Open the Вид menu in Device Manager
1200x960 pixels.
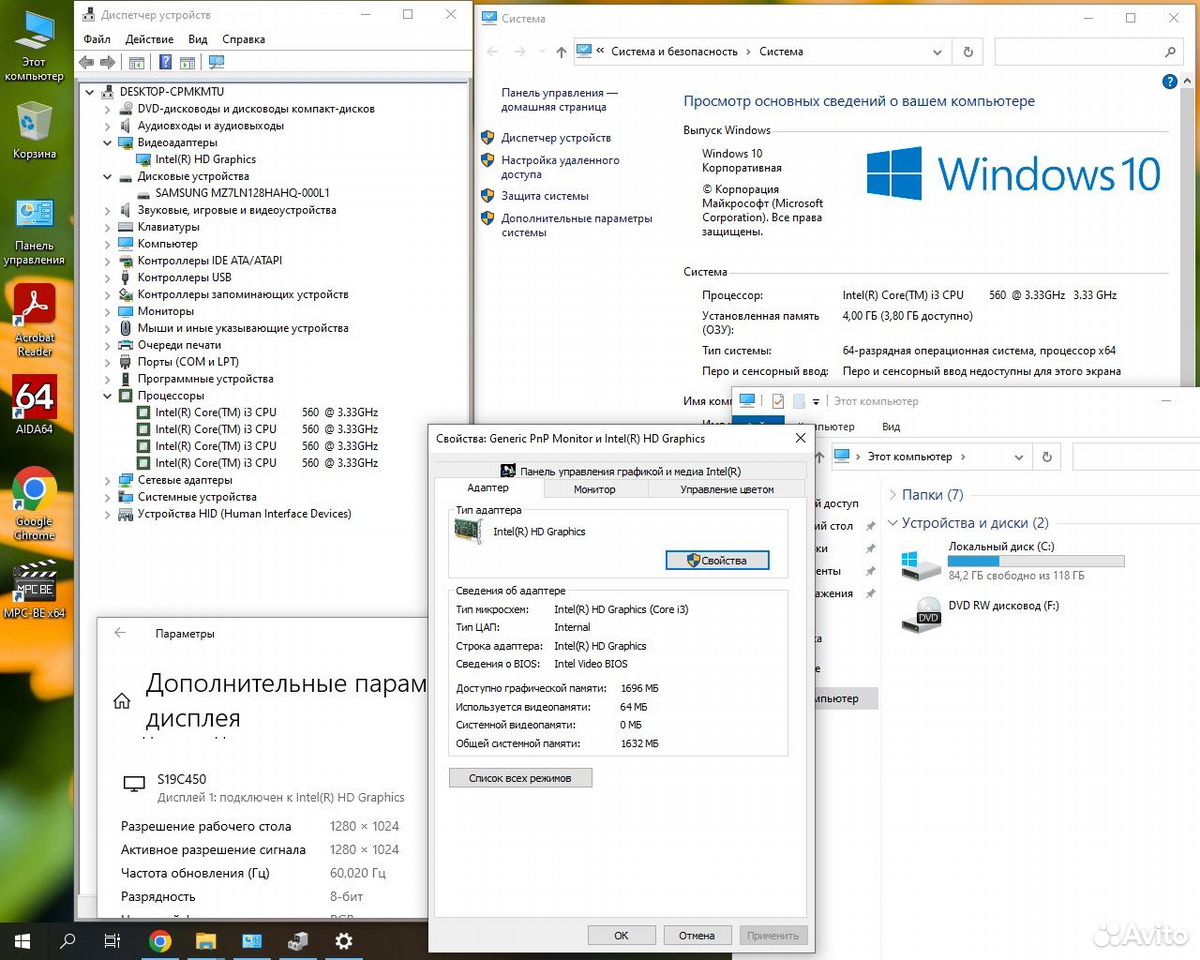point(198,40)
